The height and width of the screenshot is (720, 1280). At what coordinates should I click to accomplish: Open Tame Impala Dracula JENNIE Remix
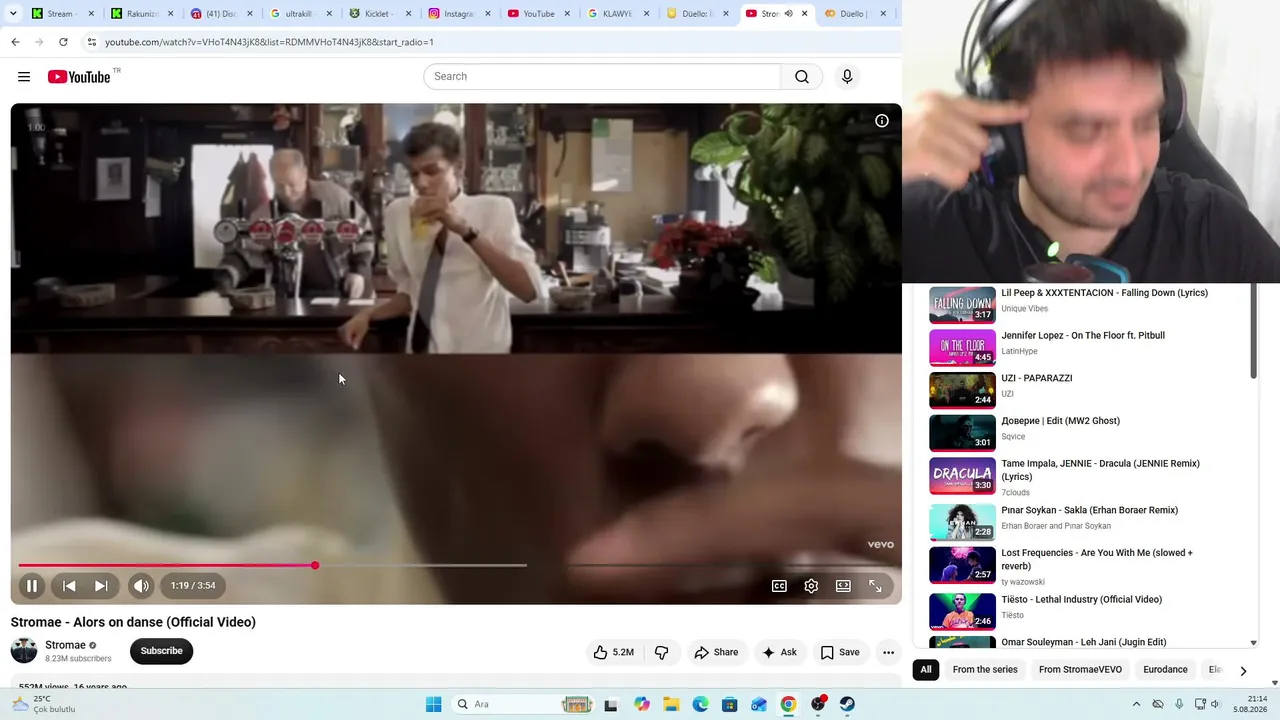1100,470
